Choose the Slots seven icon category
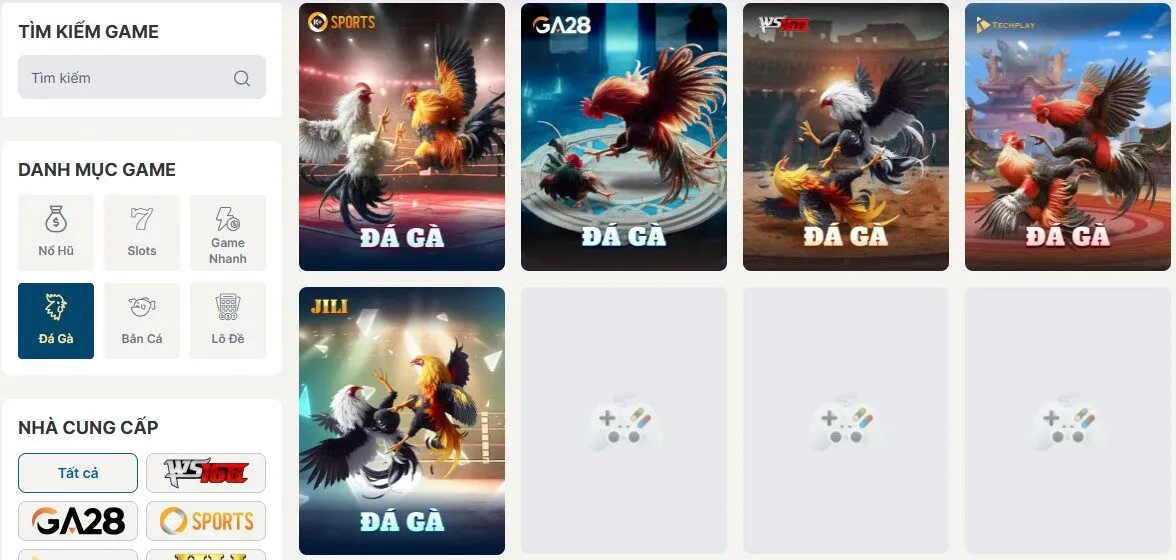This screenshot has width=1176, height=560. click(x=142, y=233)
